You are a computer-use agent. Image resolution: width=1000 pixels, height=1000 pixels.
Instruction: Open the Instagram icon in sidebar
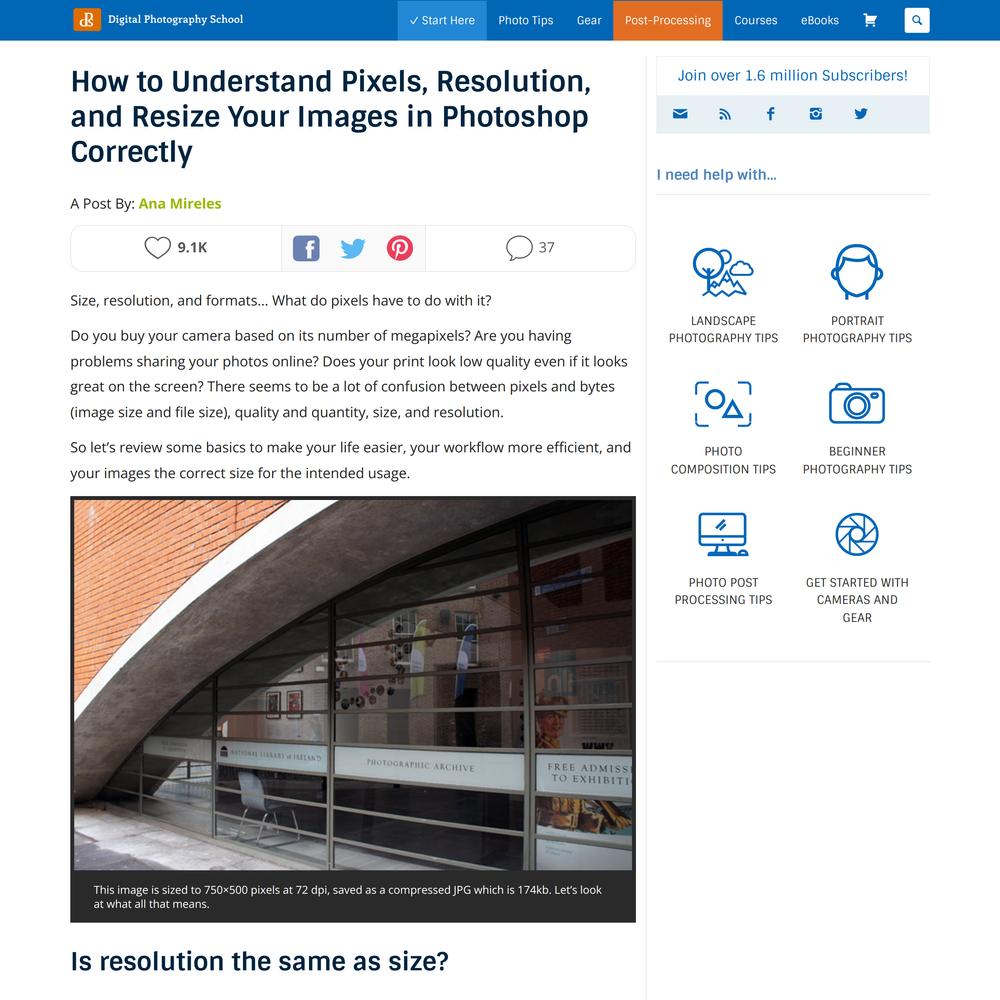[816, 114]
